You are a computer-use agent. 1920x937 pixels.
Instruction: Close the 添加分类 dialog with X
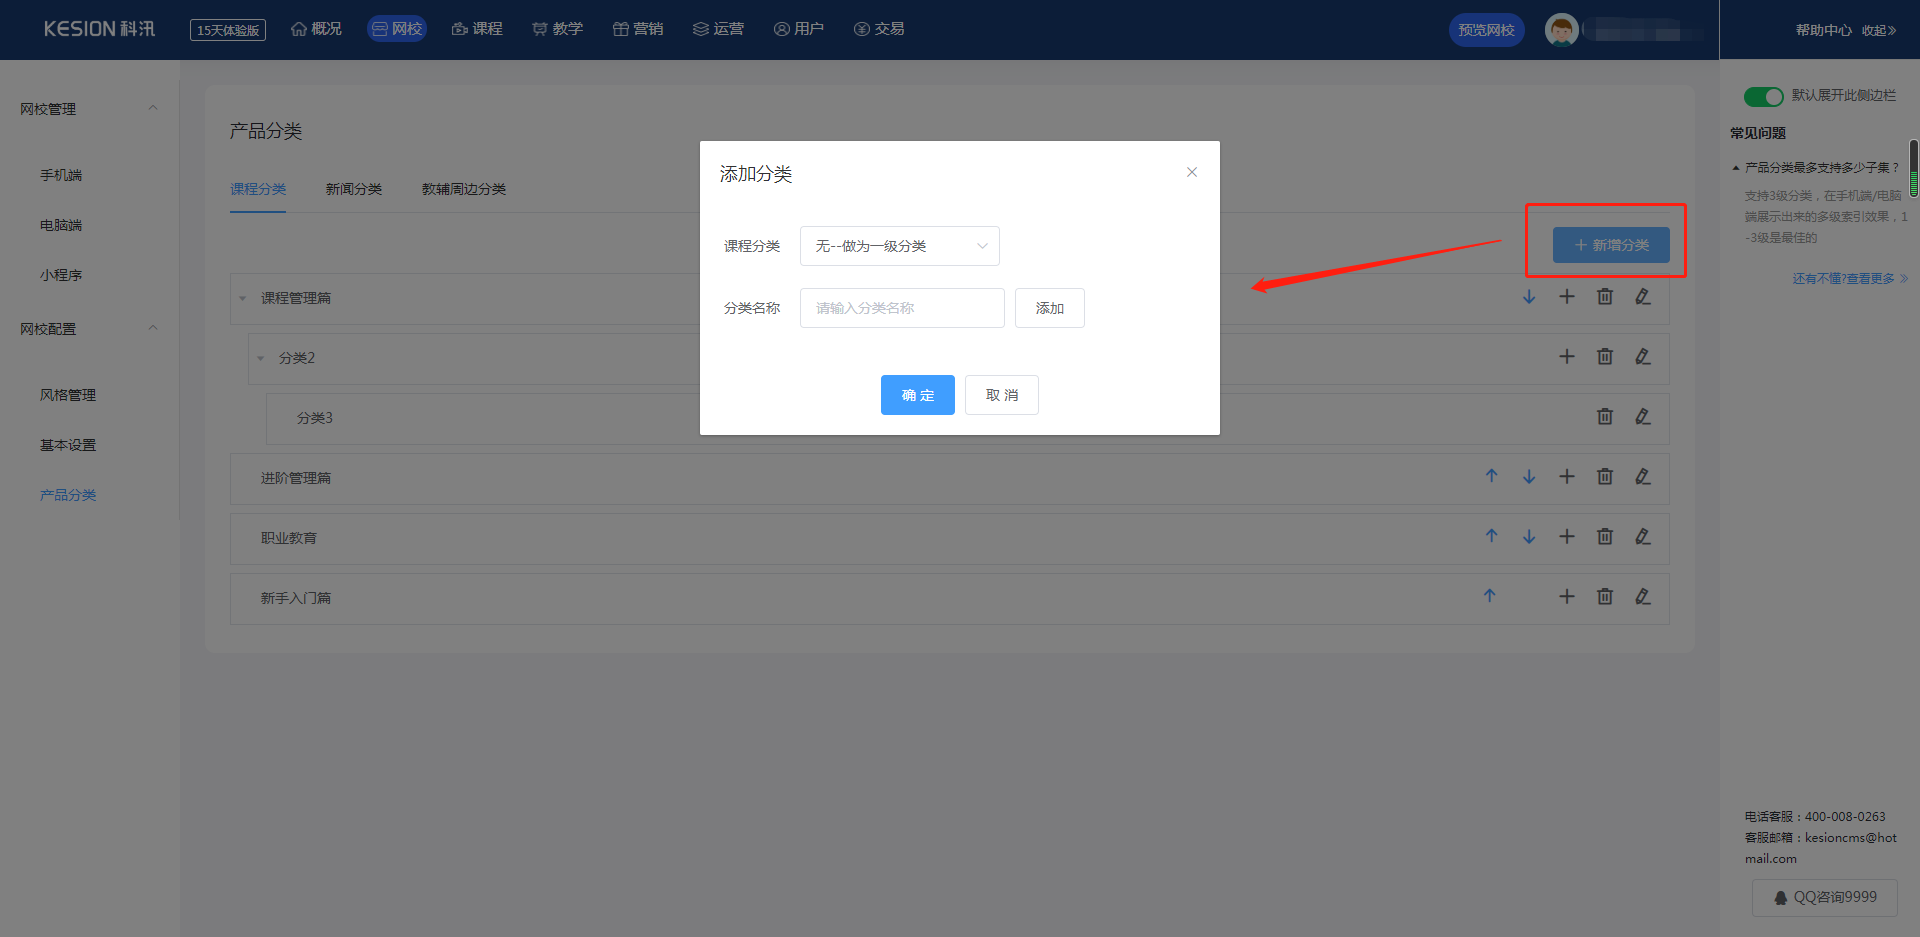point(1192,172)
